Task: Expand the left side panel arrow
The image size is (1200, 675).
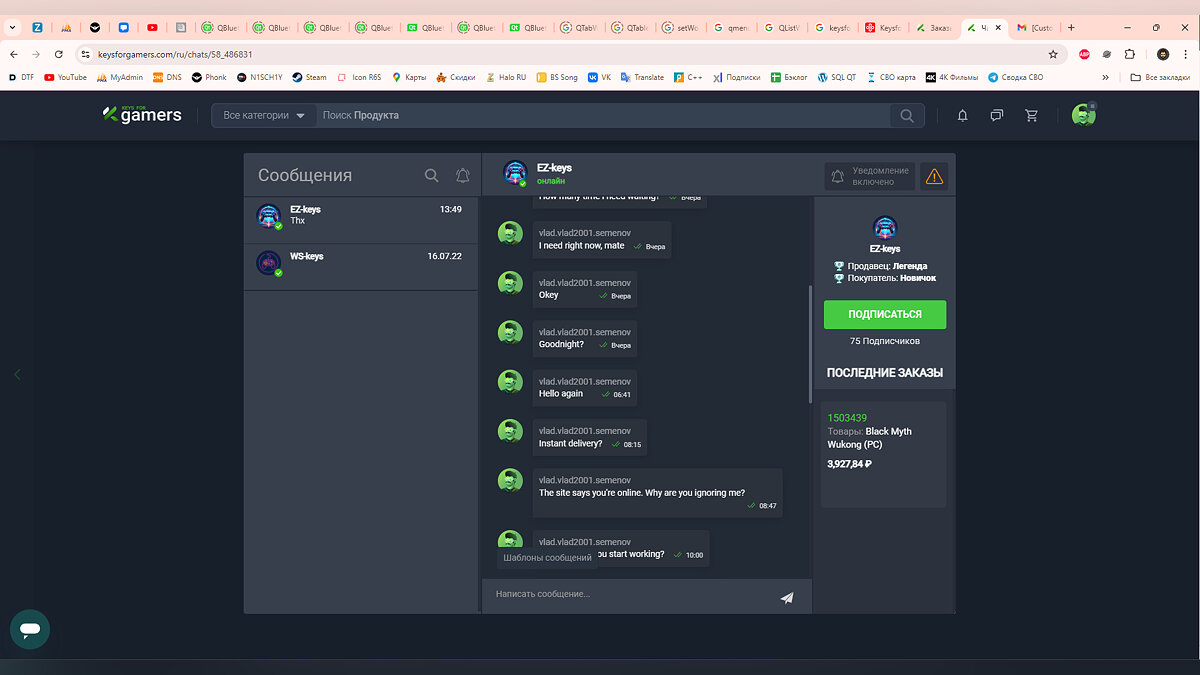Action: tap(17, 374)
